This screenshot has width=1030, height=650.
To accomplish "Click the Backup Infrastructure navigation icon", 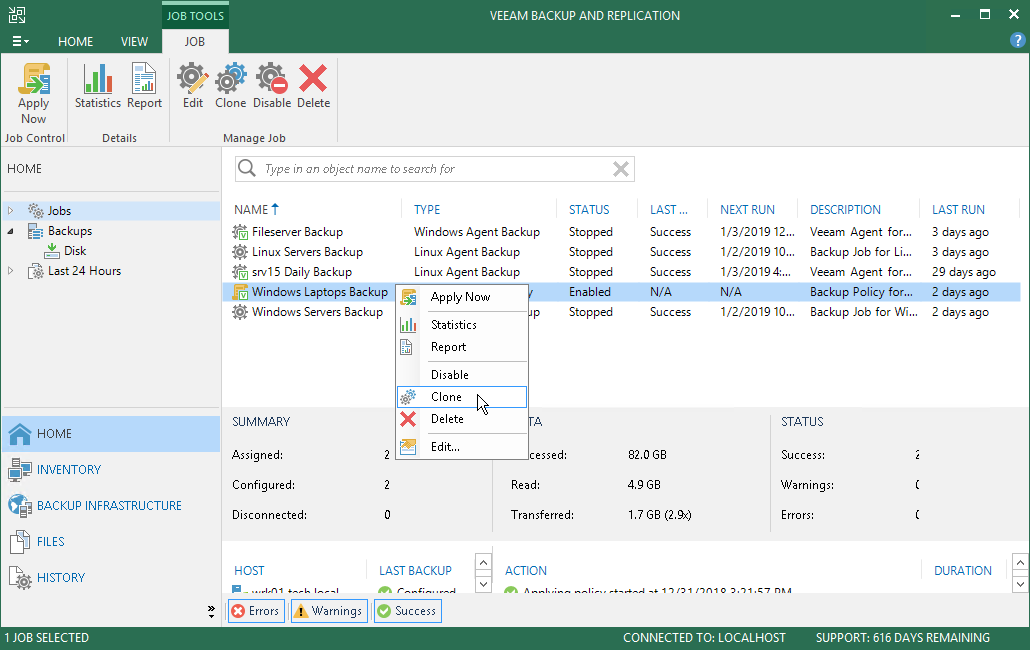I will point(20,506).
